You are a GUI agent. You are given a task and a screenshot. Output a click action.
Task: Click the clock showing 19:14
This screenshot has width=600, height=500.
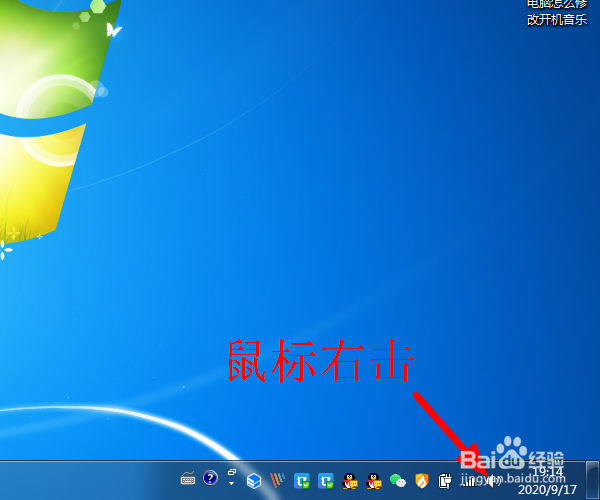(x=548, y=471)
